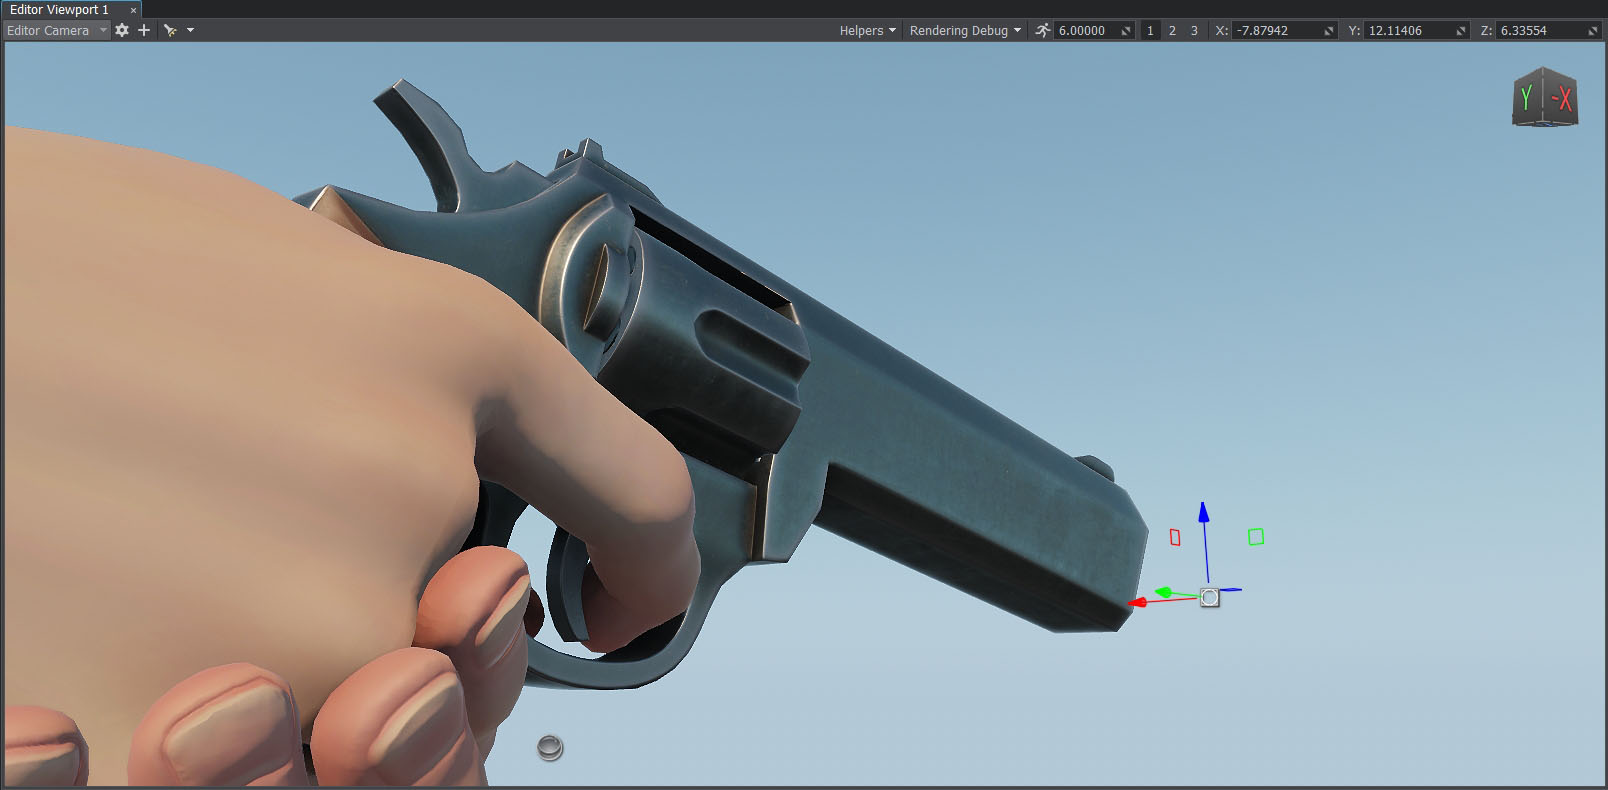Click the add camera plus icon
The width and height of the screenshot is (1608, 790).
[144, 30]
